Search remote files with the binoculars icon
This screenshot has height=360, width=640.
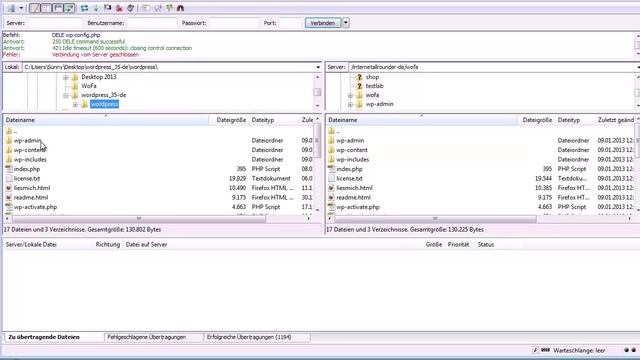click(180, 8)
